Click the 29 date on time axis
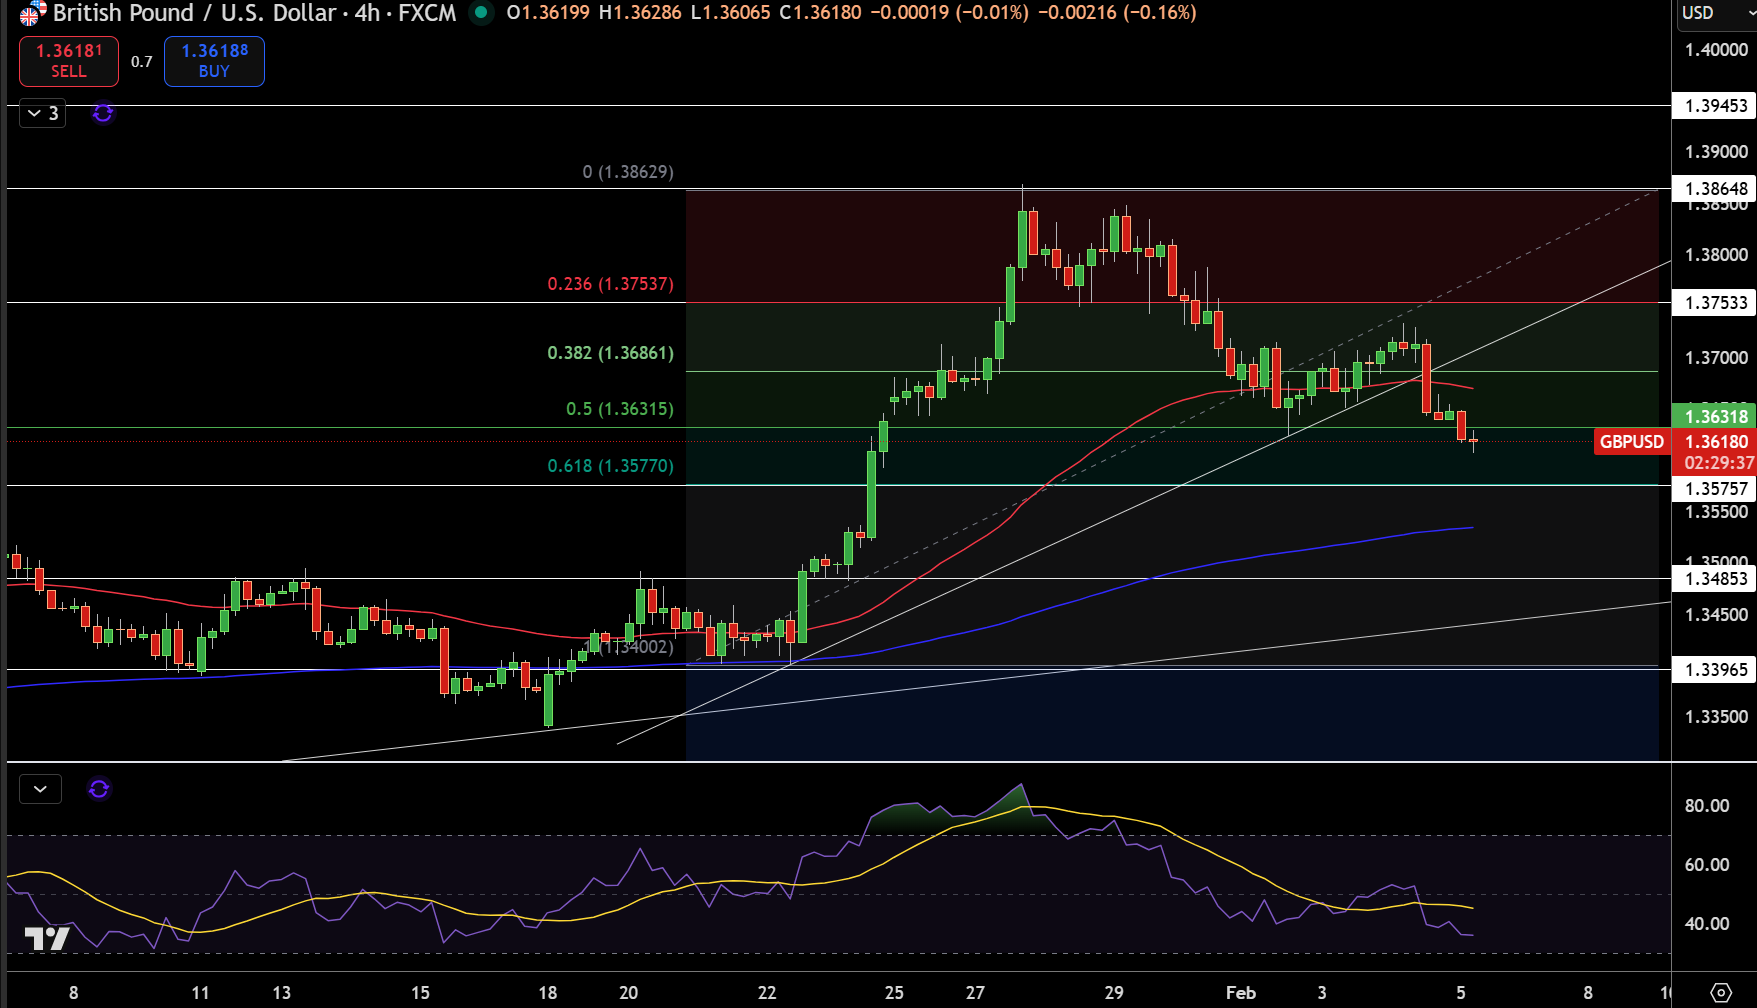 [x=1114, y=993]
